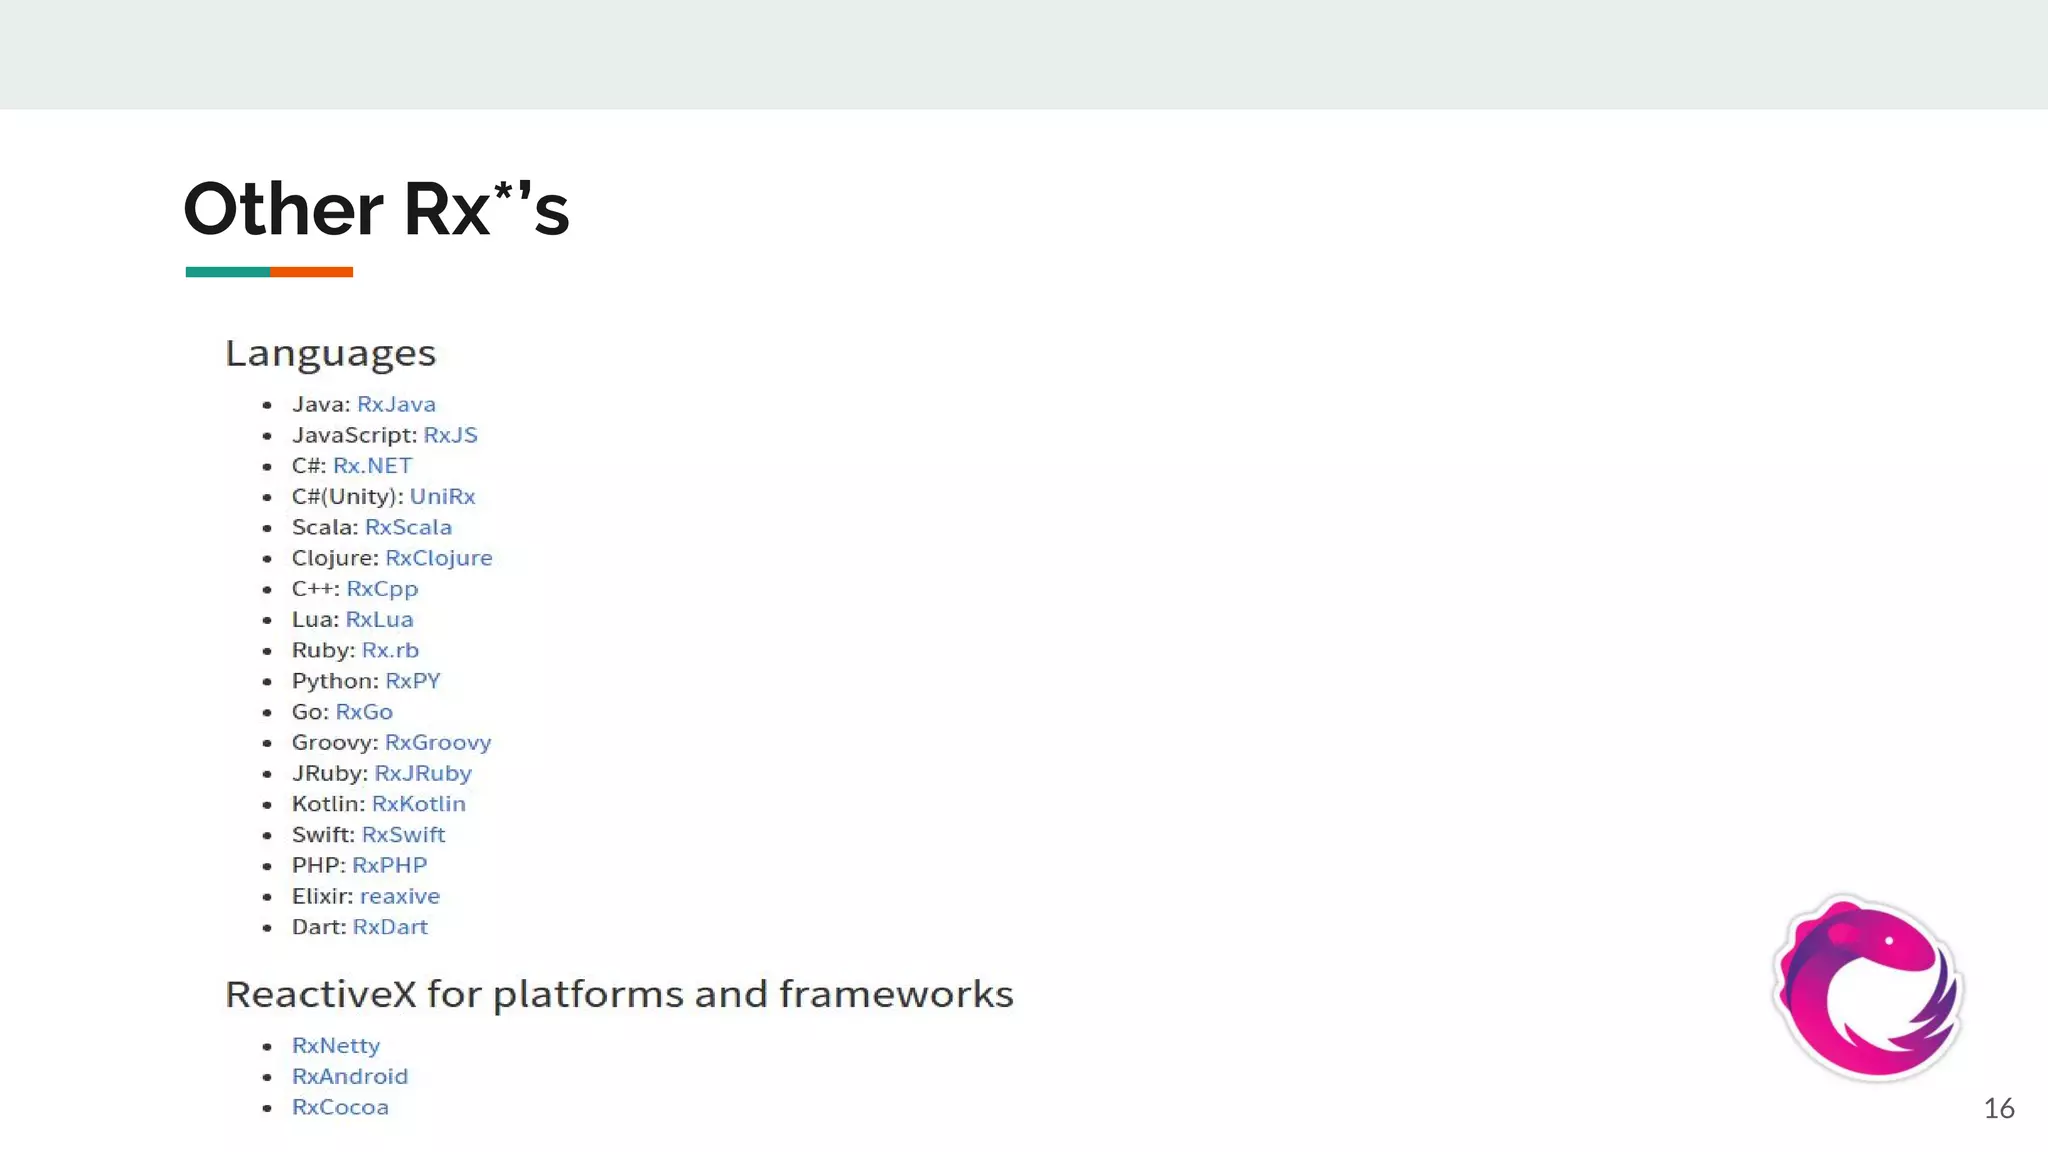This screenshot has height=1152, width=2048.
Task: Click the Rx.NET hyperlink
Action: pos(372,466)
